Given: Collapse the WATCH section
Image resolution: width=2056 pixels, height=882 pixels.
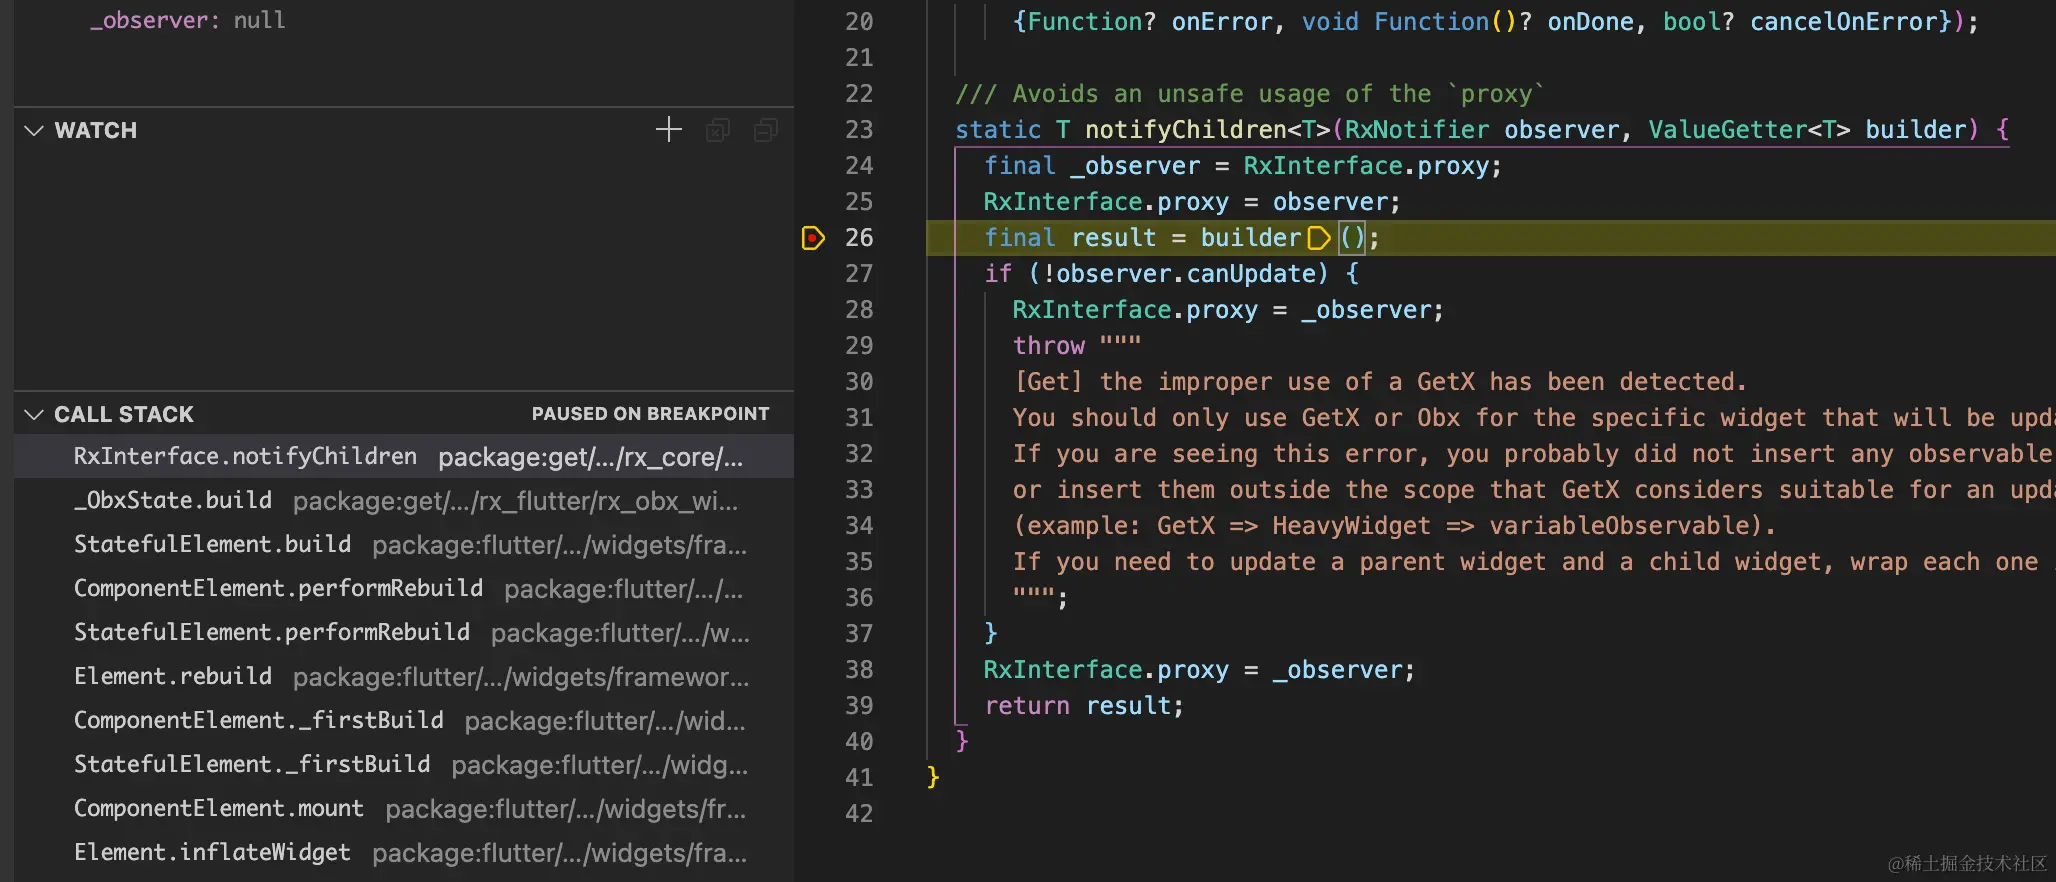Looking at the screenshot, I should tap(34, 131).
